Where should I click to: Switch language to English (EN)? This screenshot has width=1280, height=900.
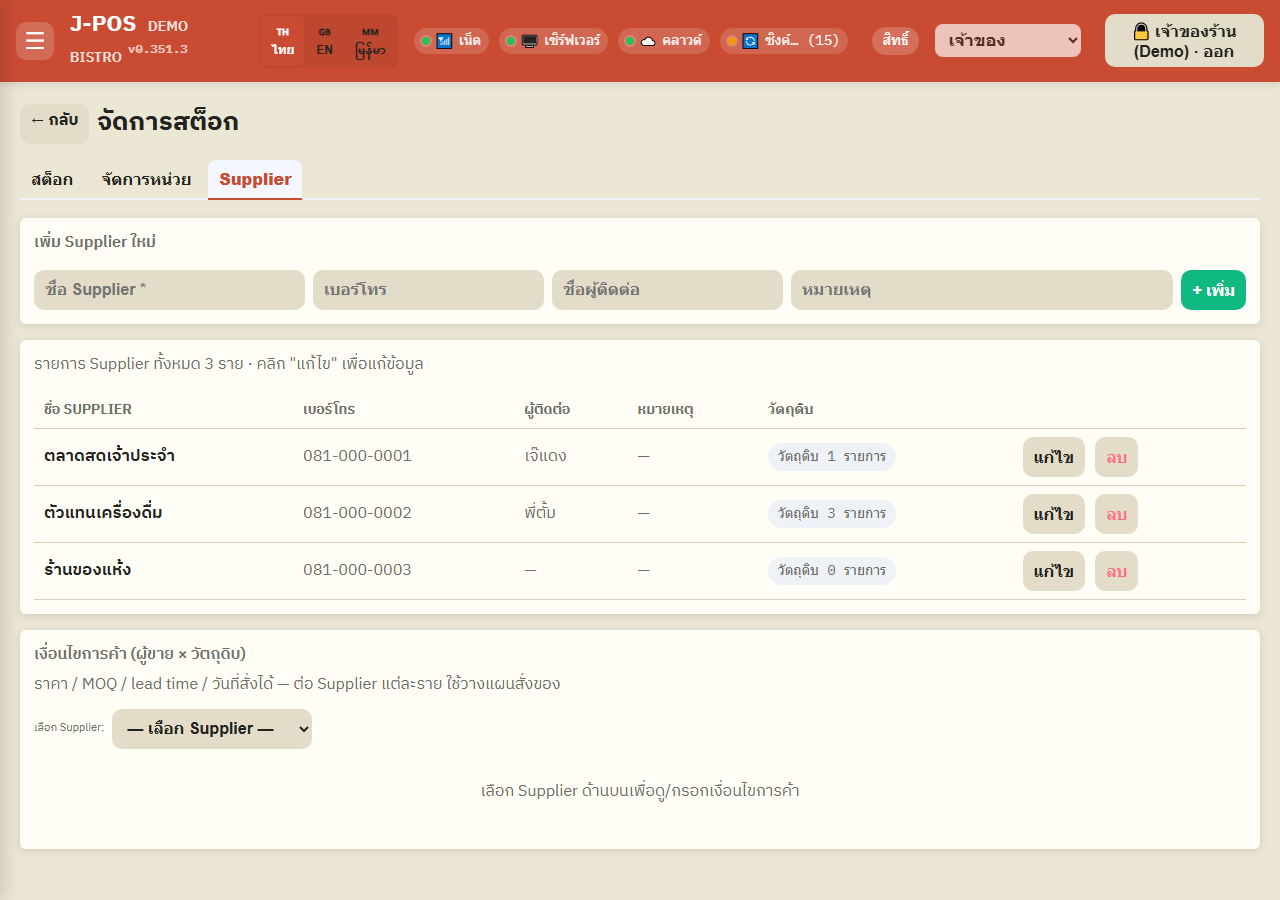click(x=325, y=41)
